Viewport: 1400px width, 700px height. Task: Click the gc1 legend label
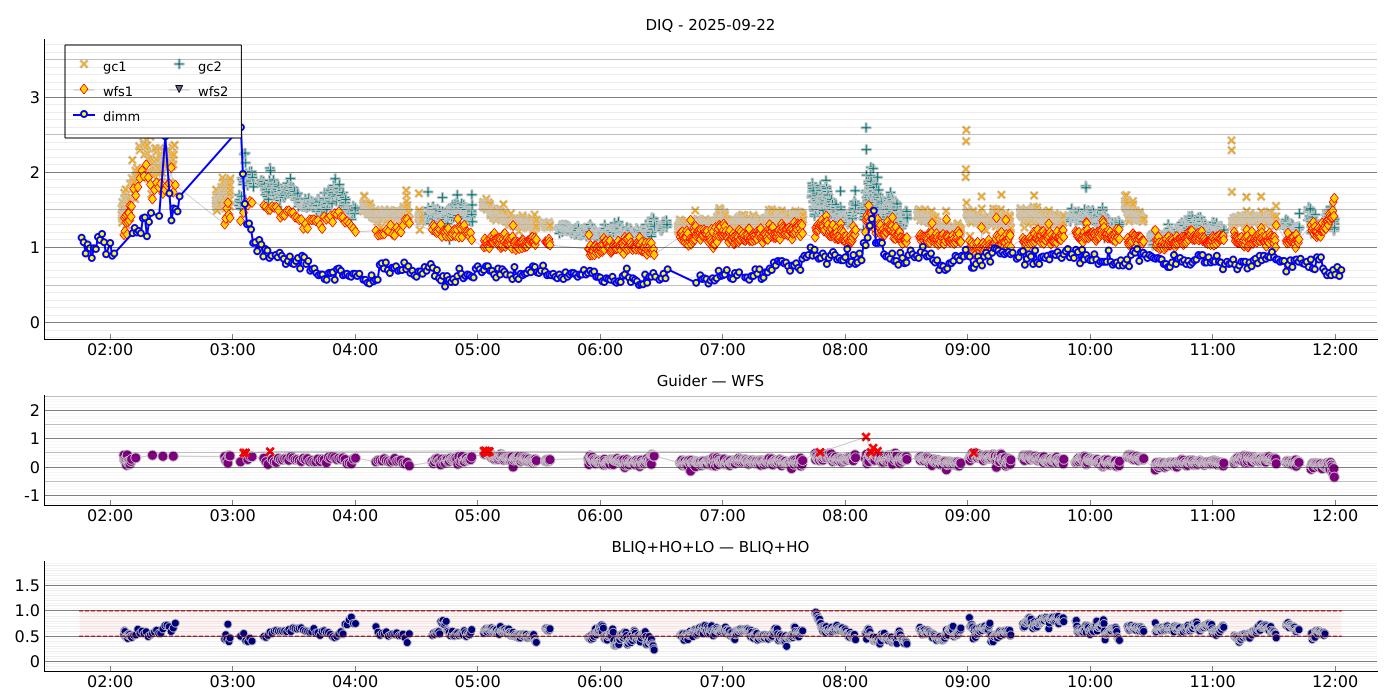(x=114, y=66)
